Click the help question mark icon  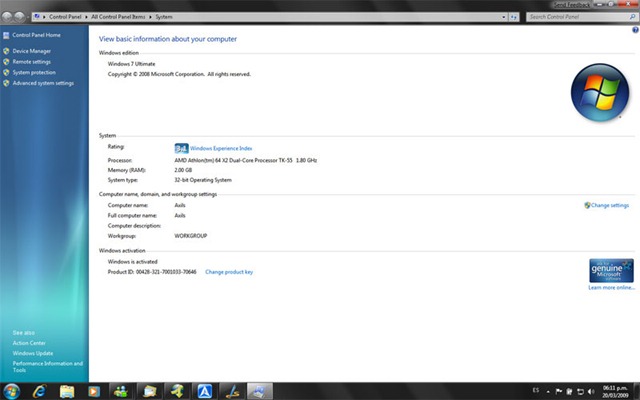[x=635, y=30]
